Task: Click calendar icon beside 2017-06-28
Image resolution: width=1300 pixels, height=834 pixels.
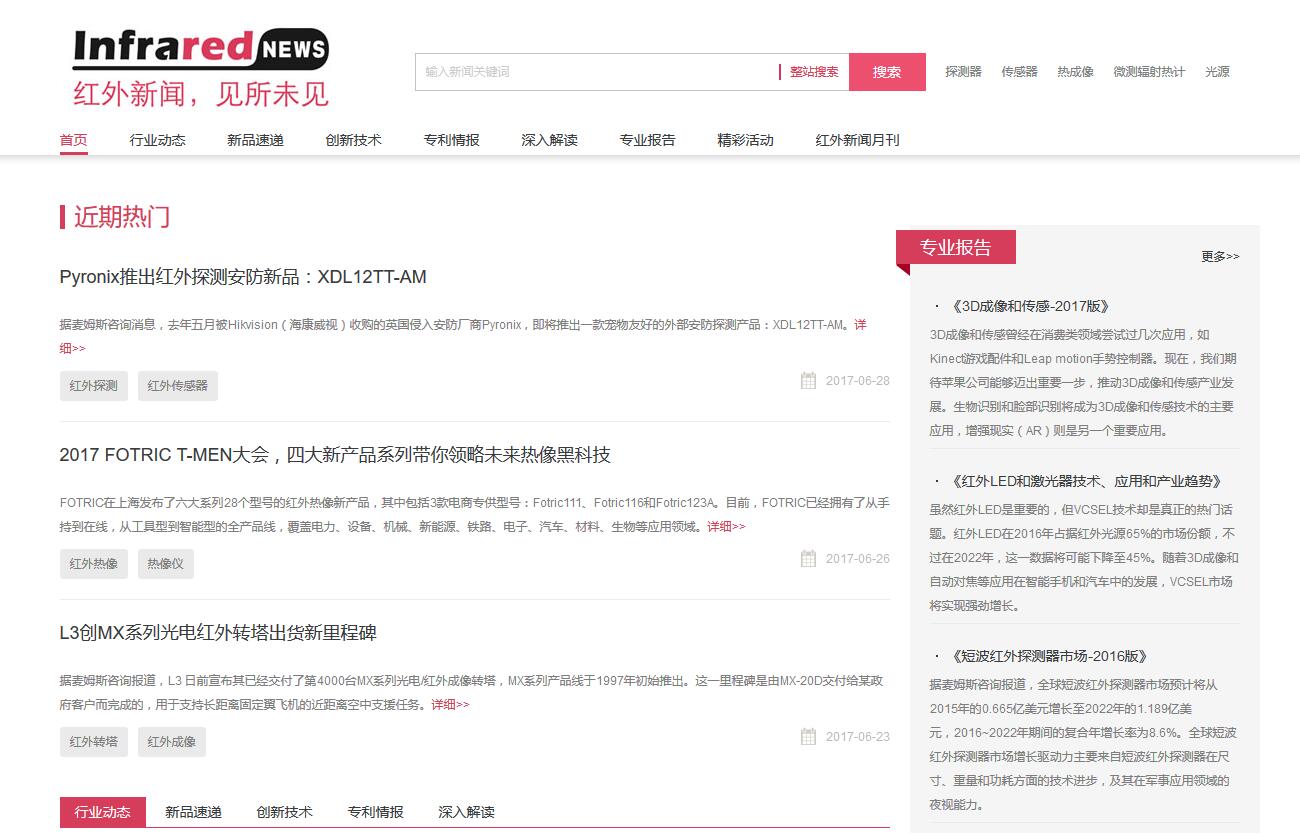Action: [x=808, y=380]
